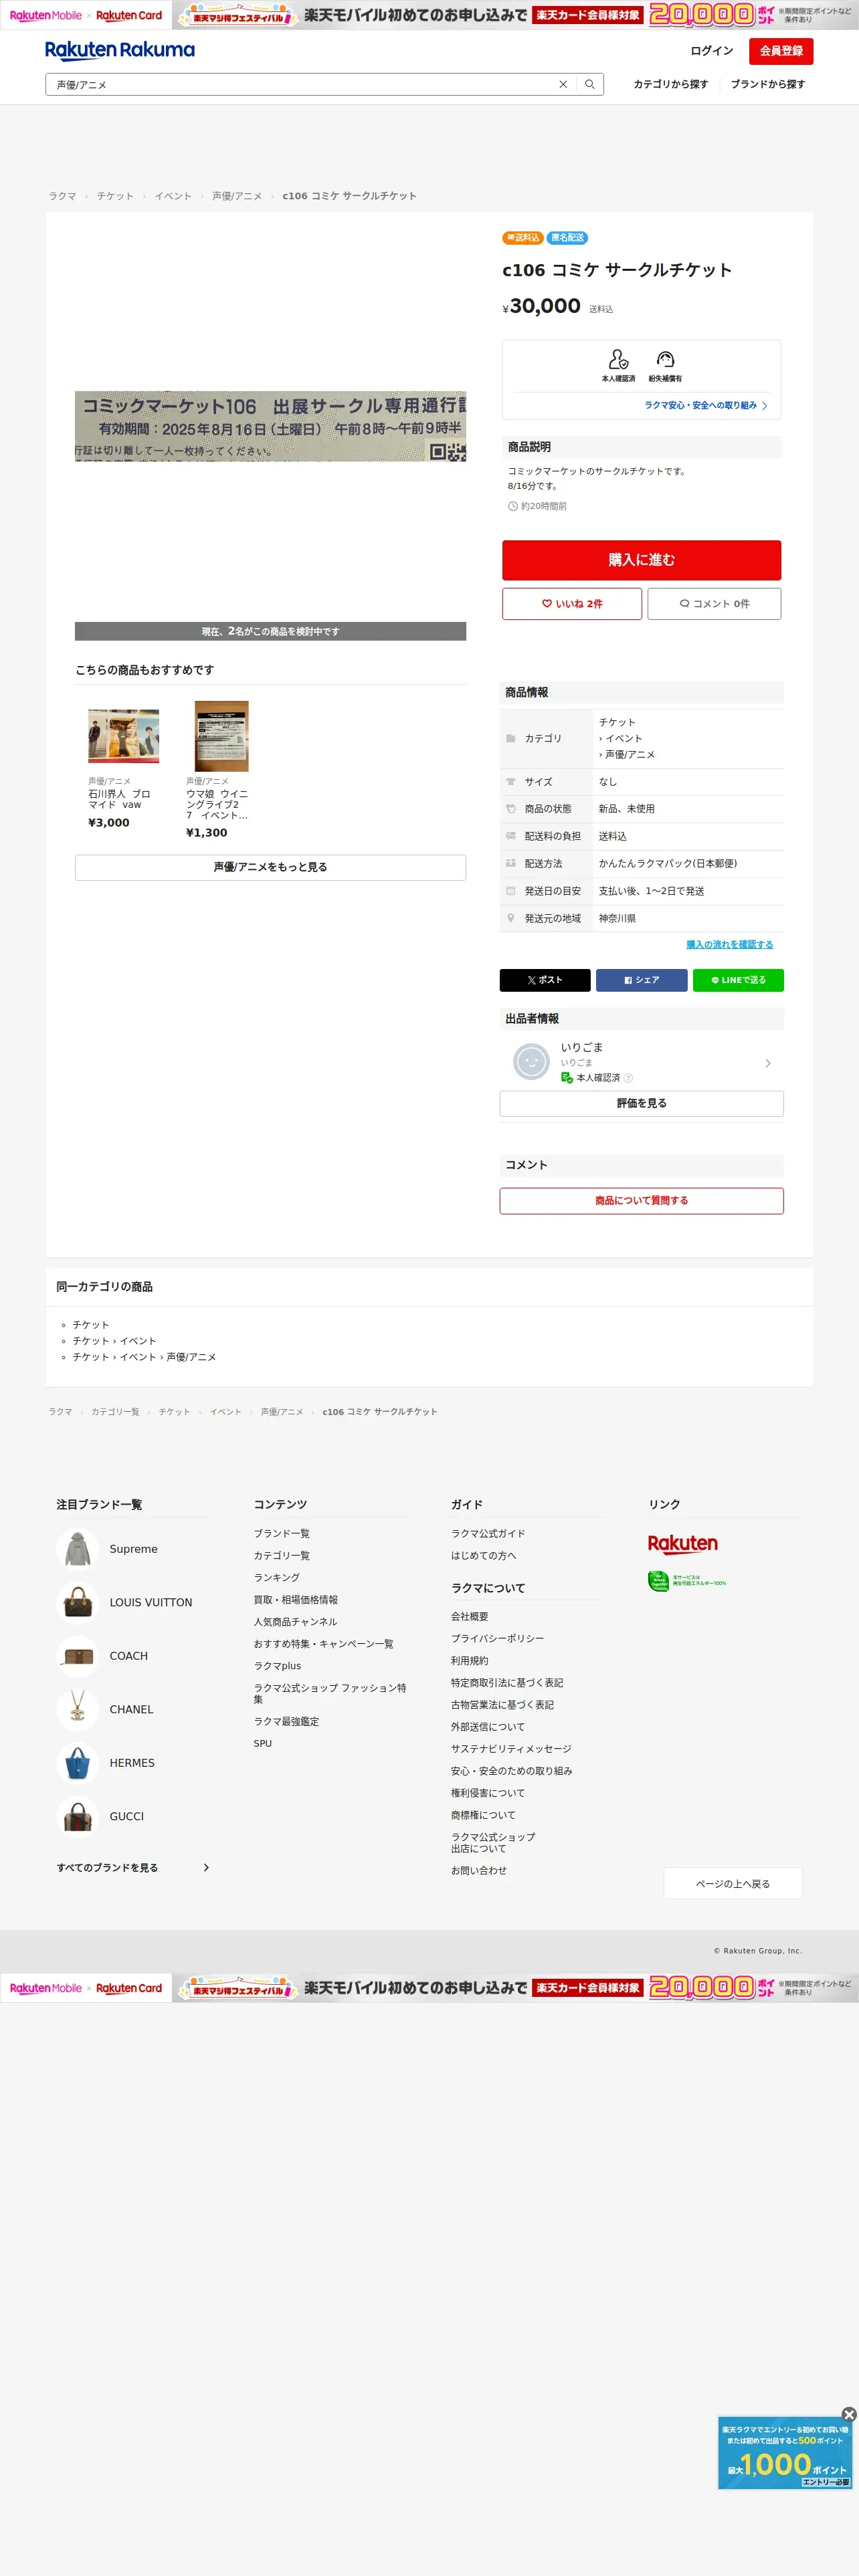The image size is (859, 2576).
Task: Open お問い合わせ footer link
Action: 479,1871
